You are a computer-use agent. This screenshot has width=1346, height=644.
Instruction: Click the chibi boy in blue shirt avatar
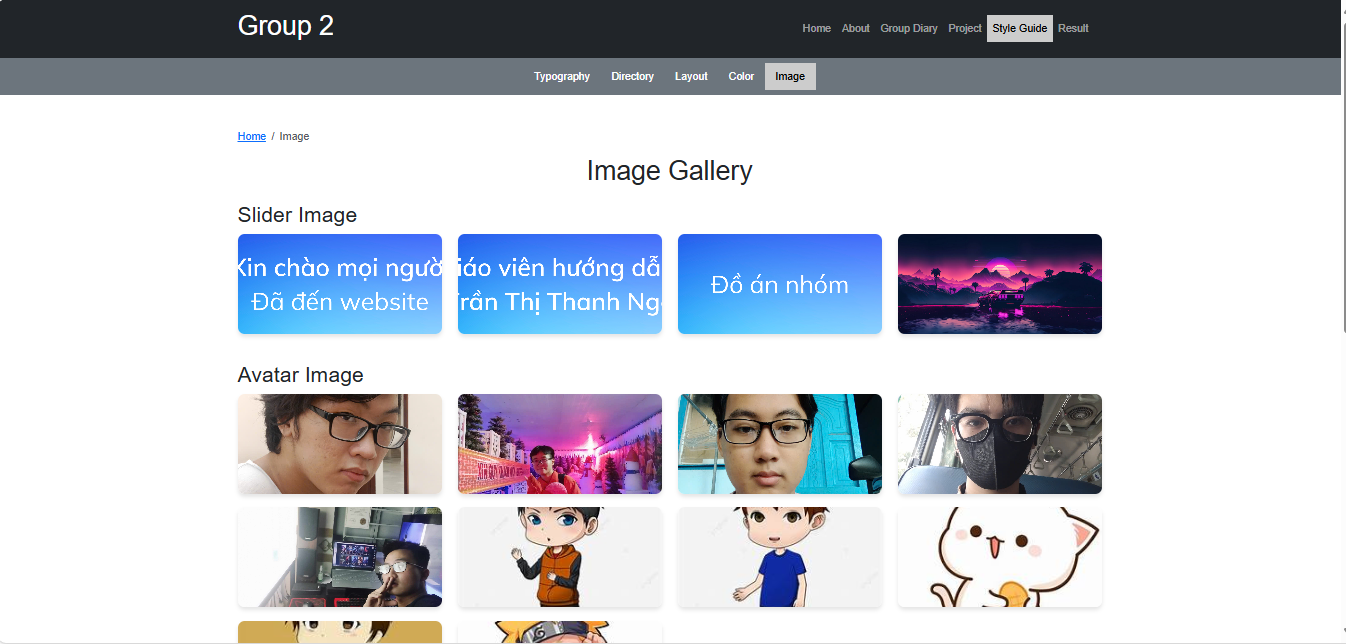point(779,557)
